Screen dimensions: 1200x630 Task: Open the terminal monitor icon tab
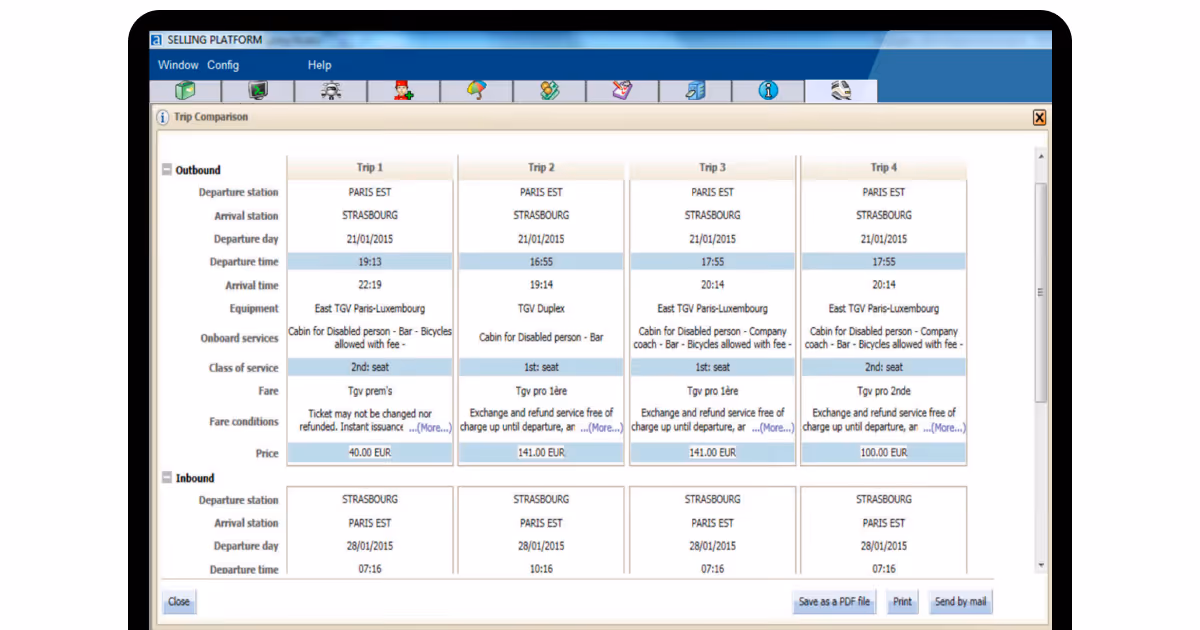tap(258, 91)
